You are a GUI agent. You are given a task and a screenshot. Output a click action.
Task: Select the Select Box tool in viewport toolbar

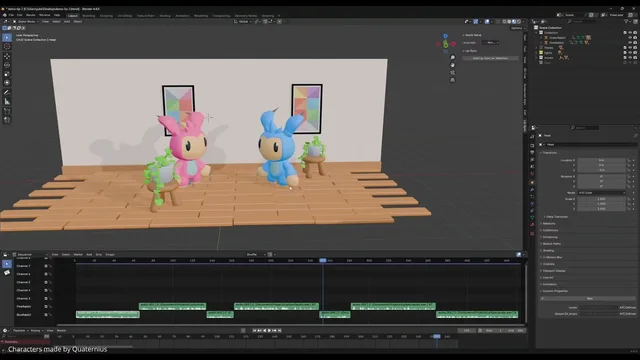coord(7,38)
